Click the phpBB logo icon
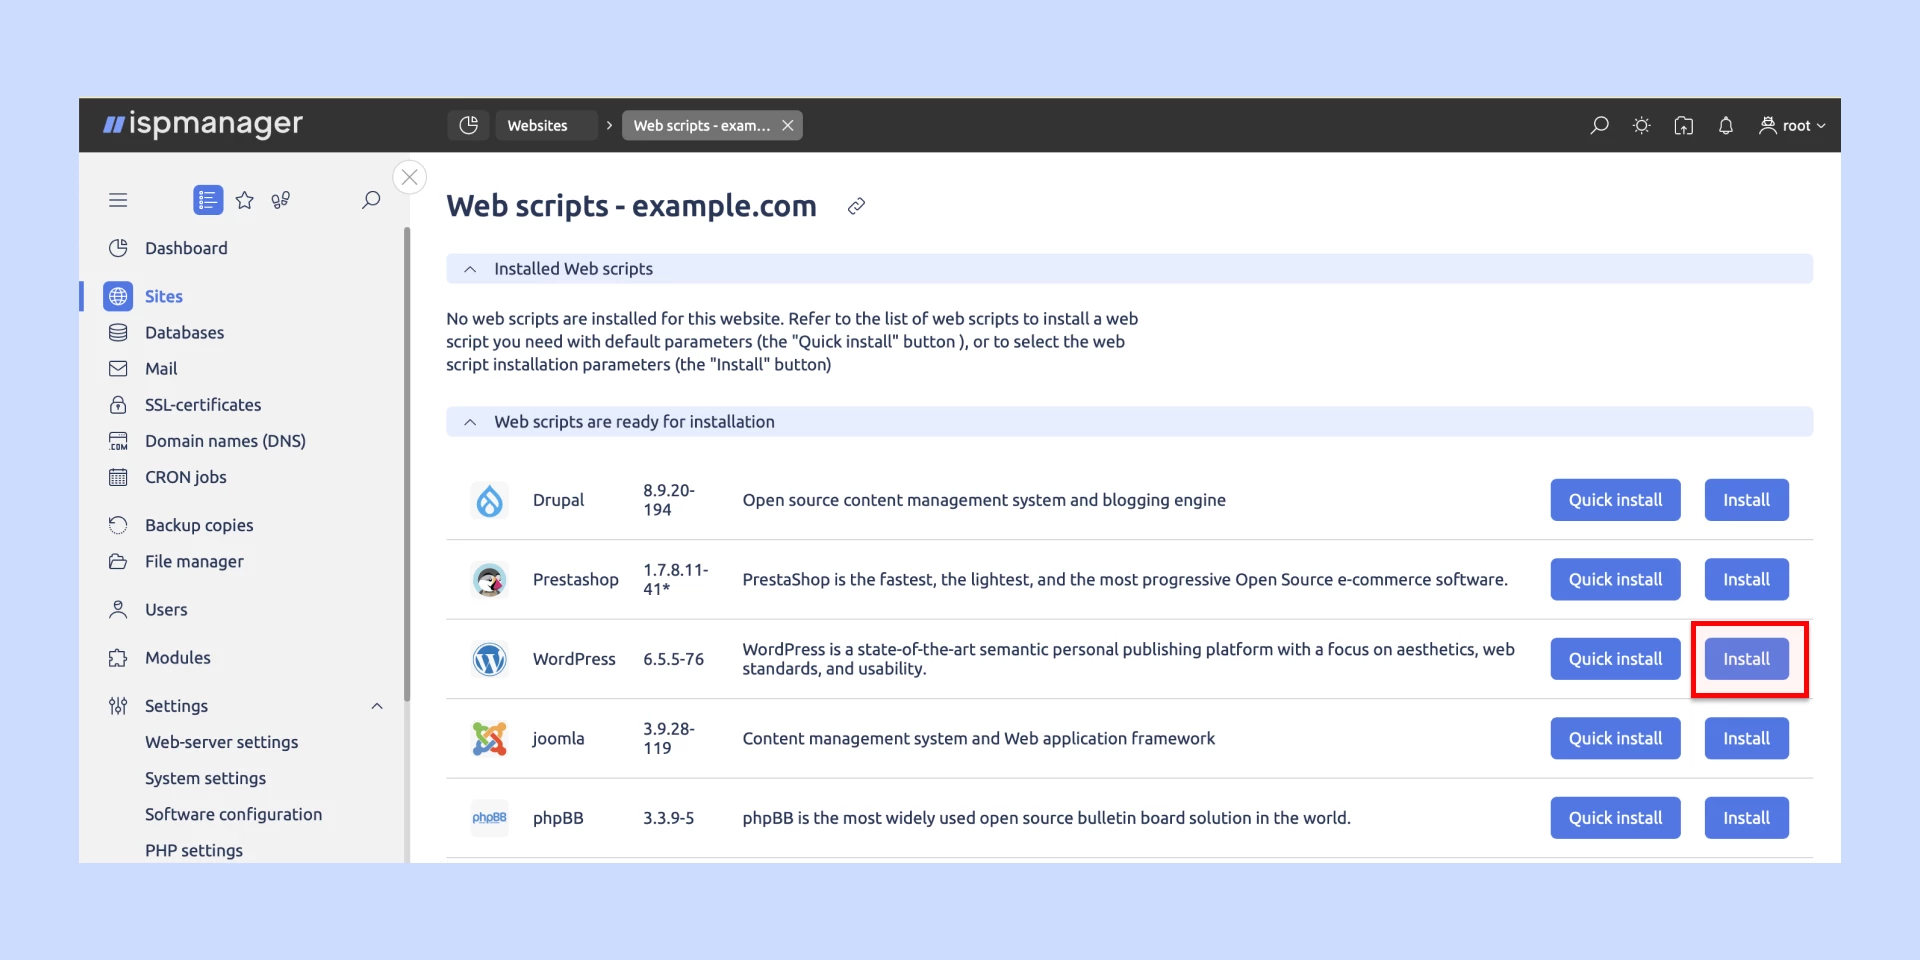The image size is (1920, 960). pyautogui.click(x=489, y=818)
